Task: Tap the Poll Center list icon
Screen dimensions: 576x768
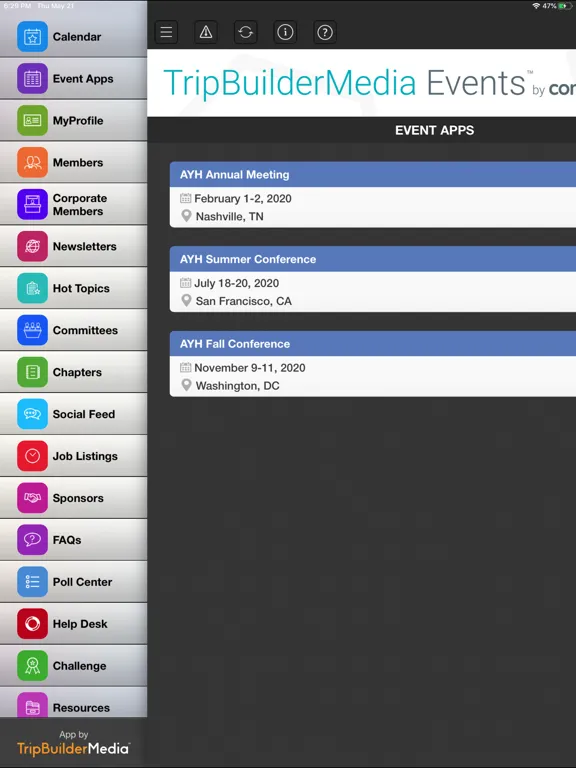Action: click(x=32, y=582)
